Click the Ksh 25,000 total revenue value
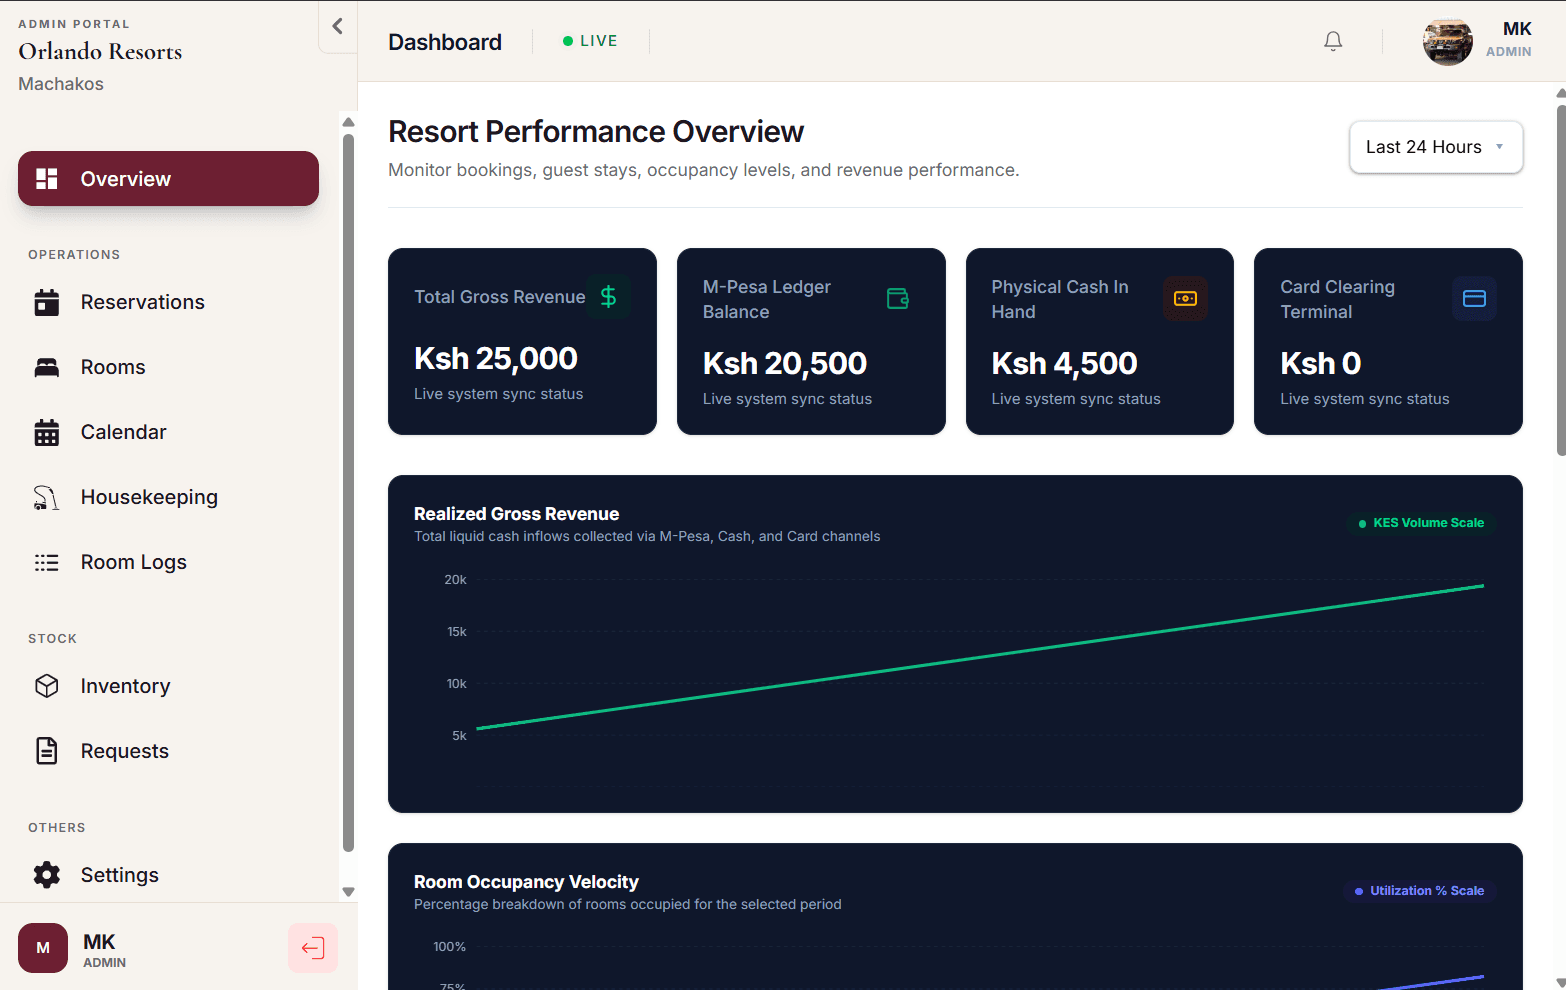This screenshot has height=990, width=1566. [x=496, y=358]
